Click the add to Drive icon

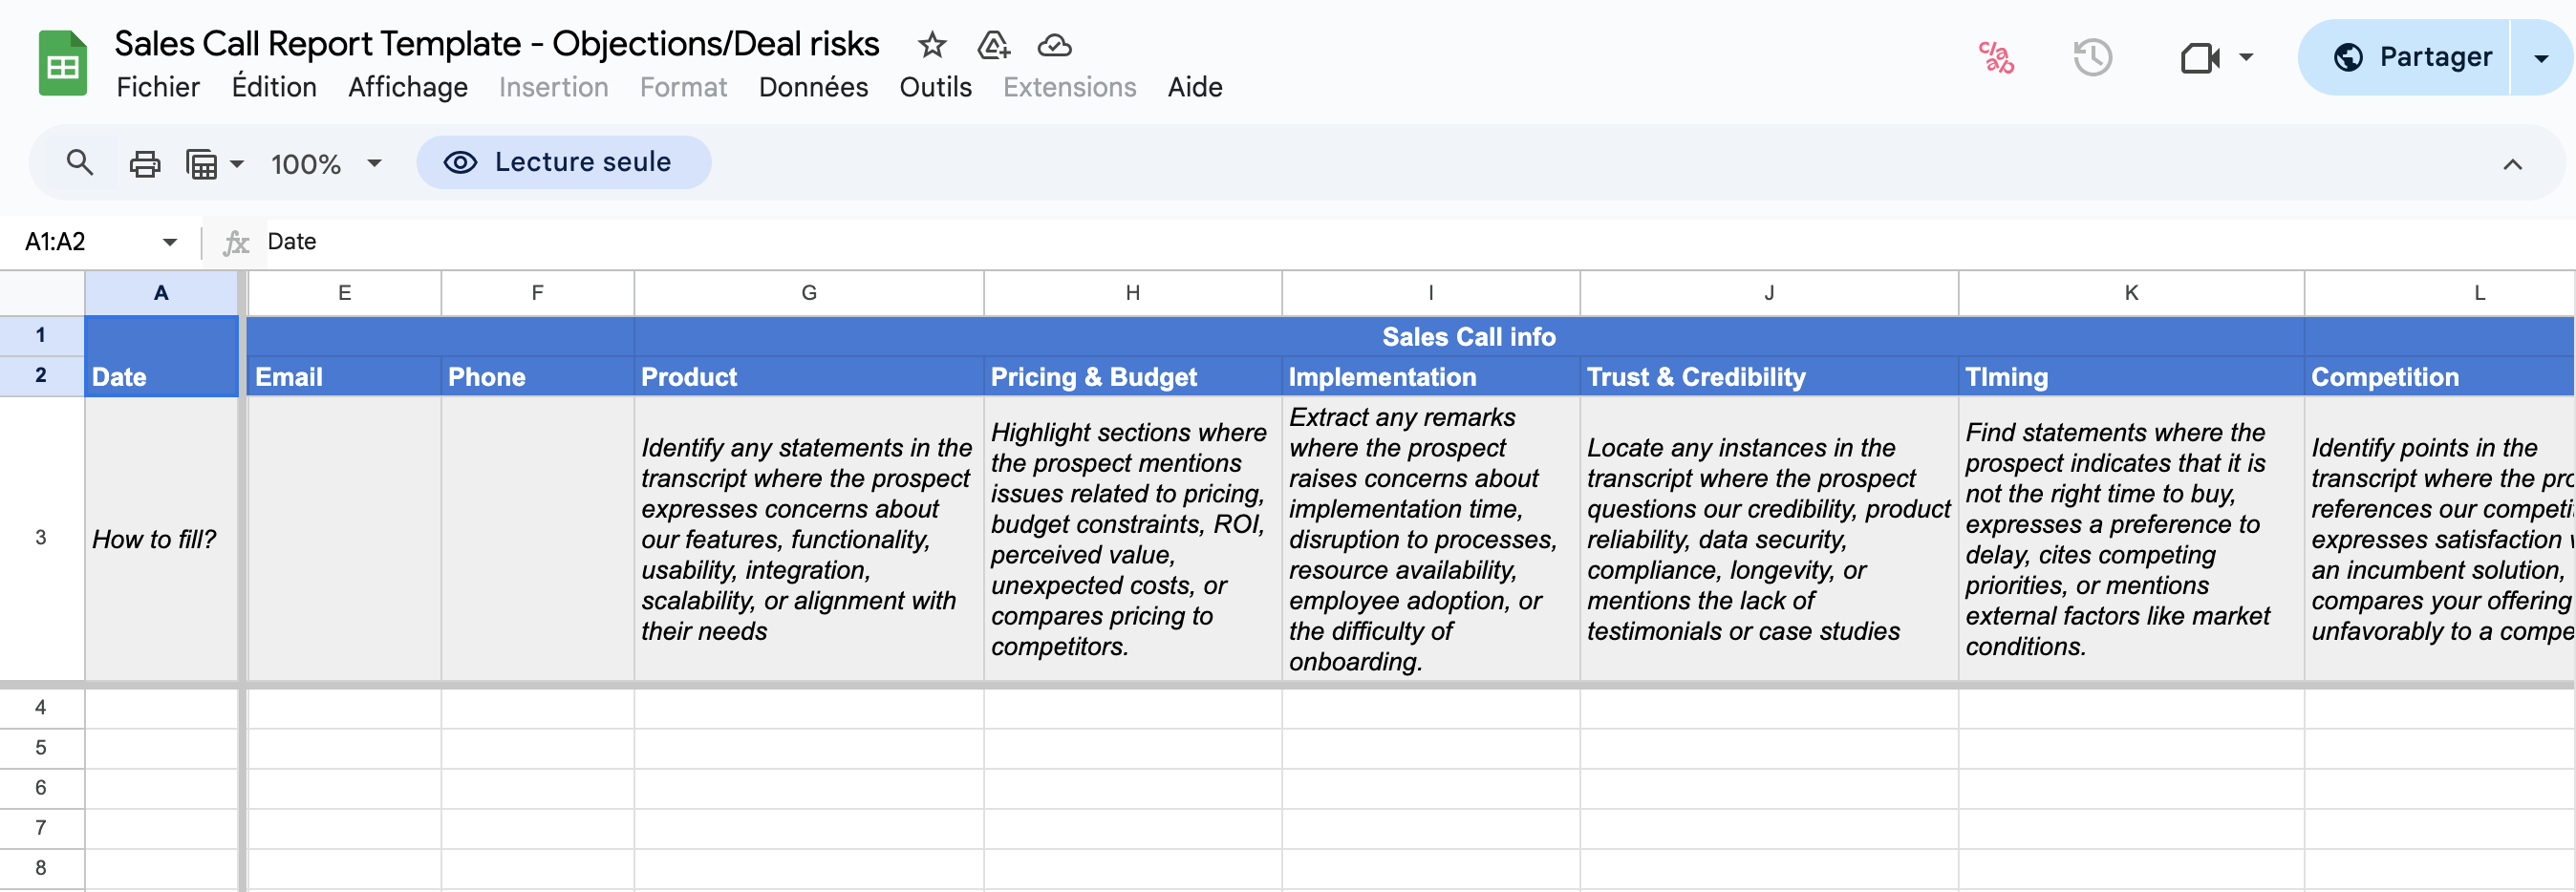[x=993, y=45]
